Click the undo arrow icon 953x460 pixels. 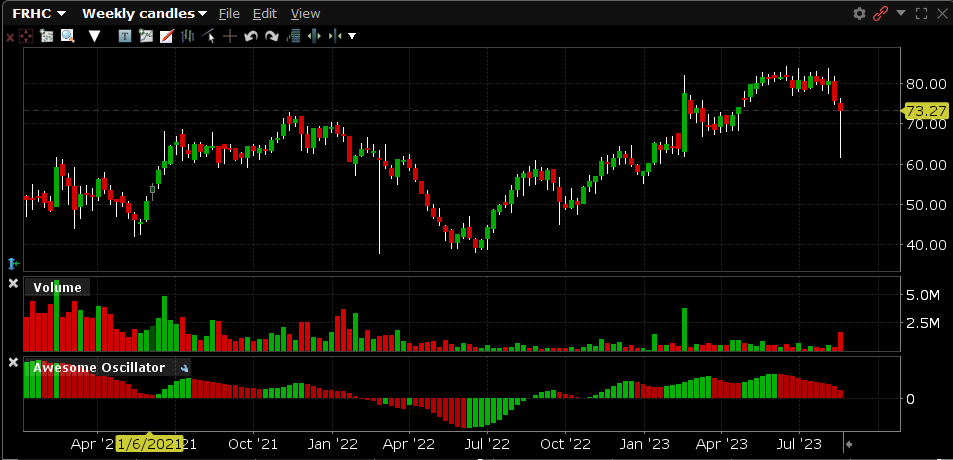coord(250,36)
